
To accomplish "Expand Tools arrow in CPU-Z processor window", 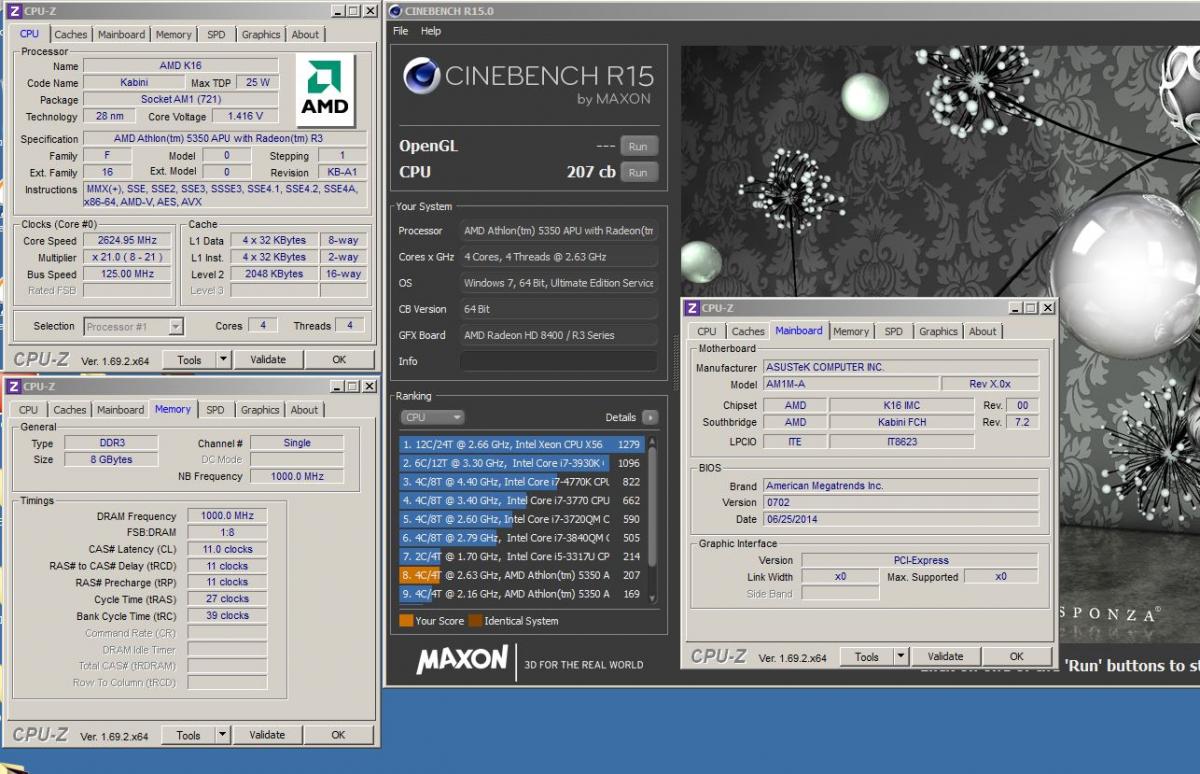I will click(223, 360).
